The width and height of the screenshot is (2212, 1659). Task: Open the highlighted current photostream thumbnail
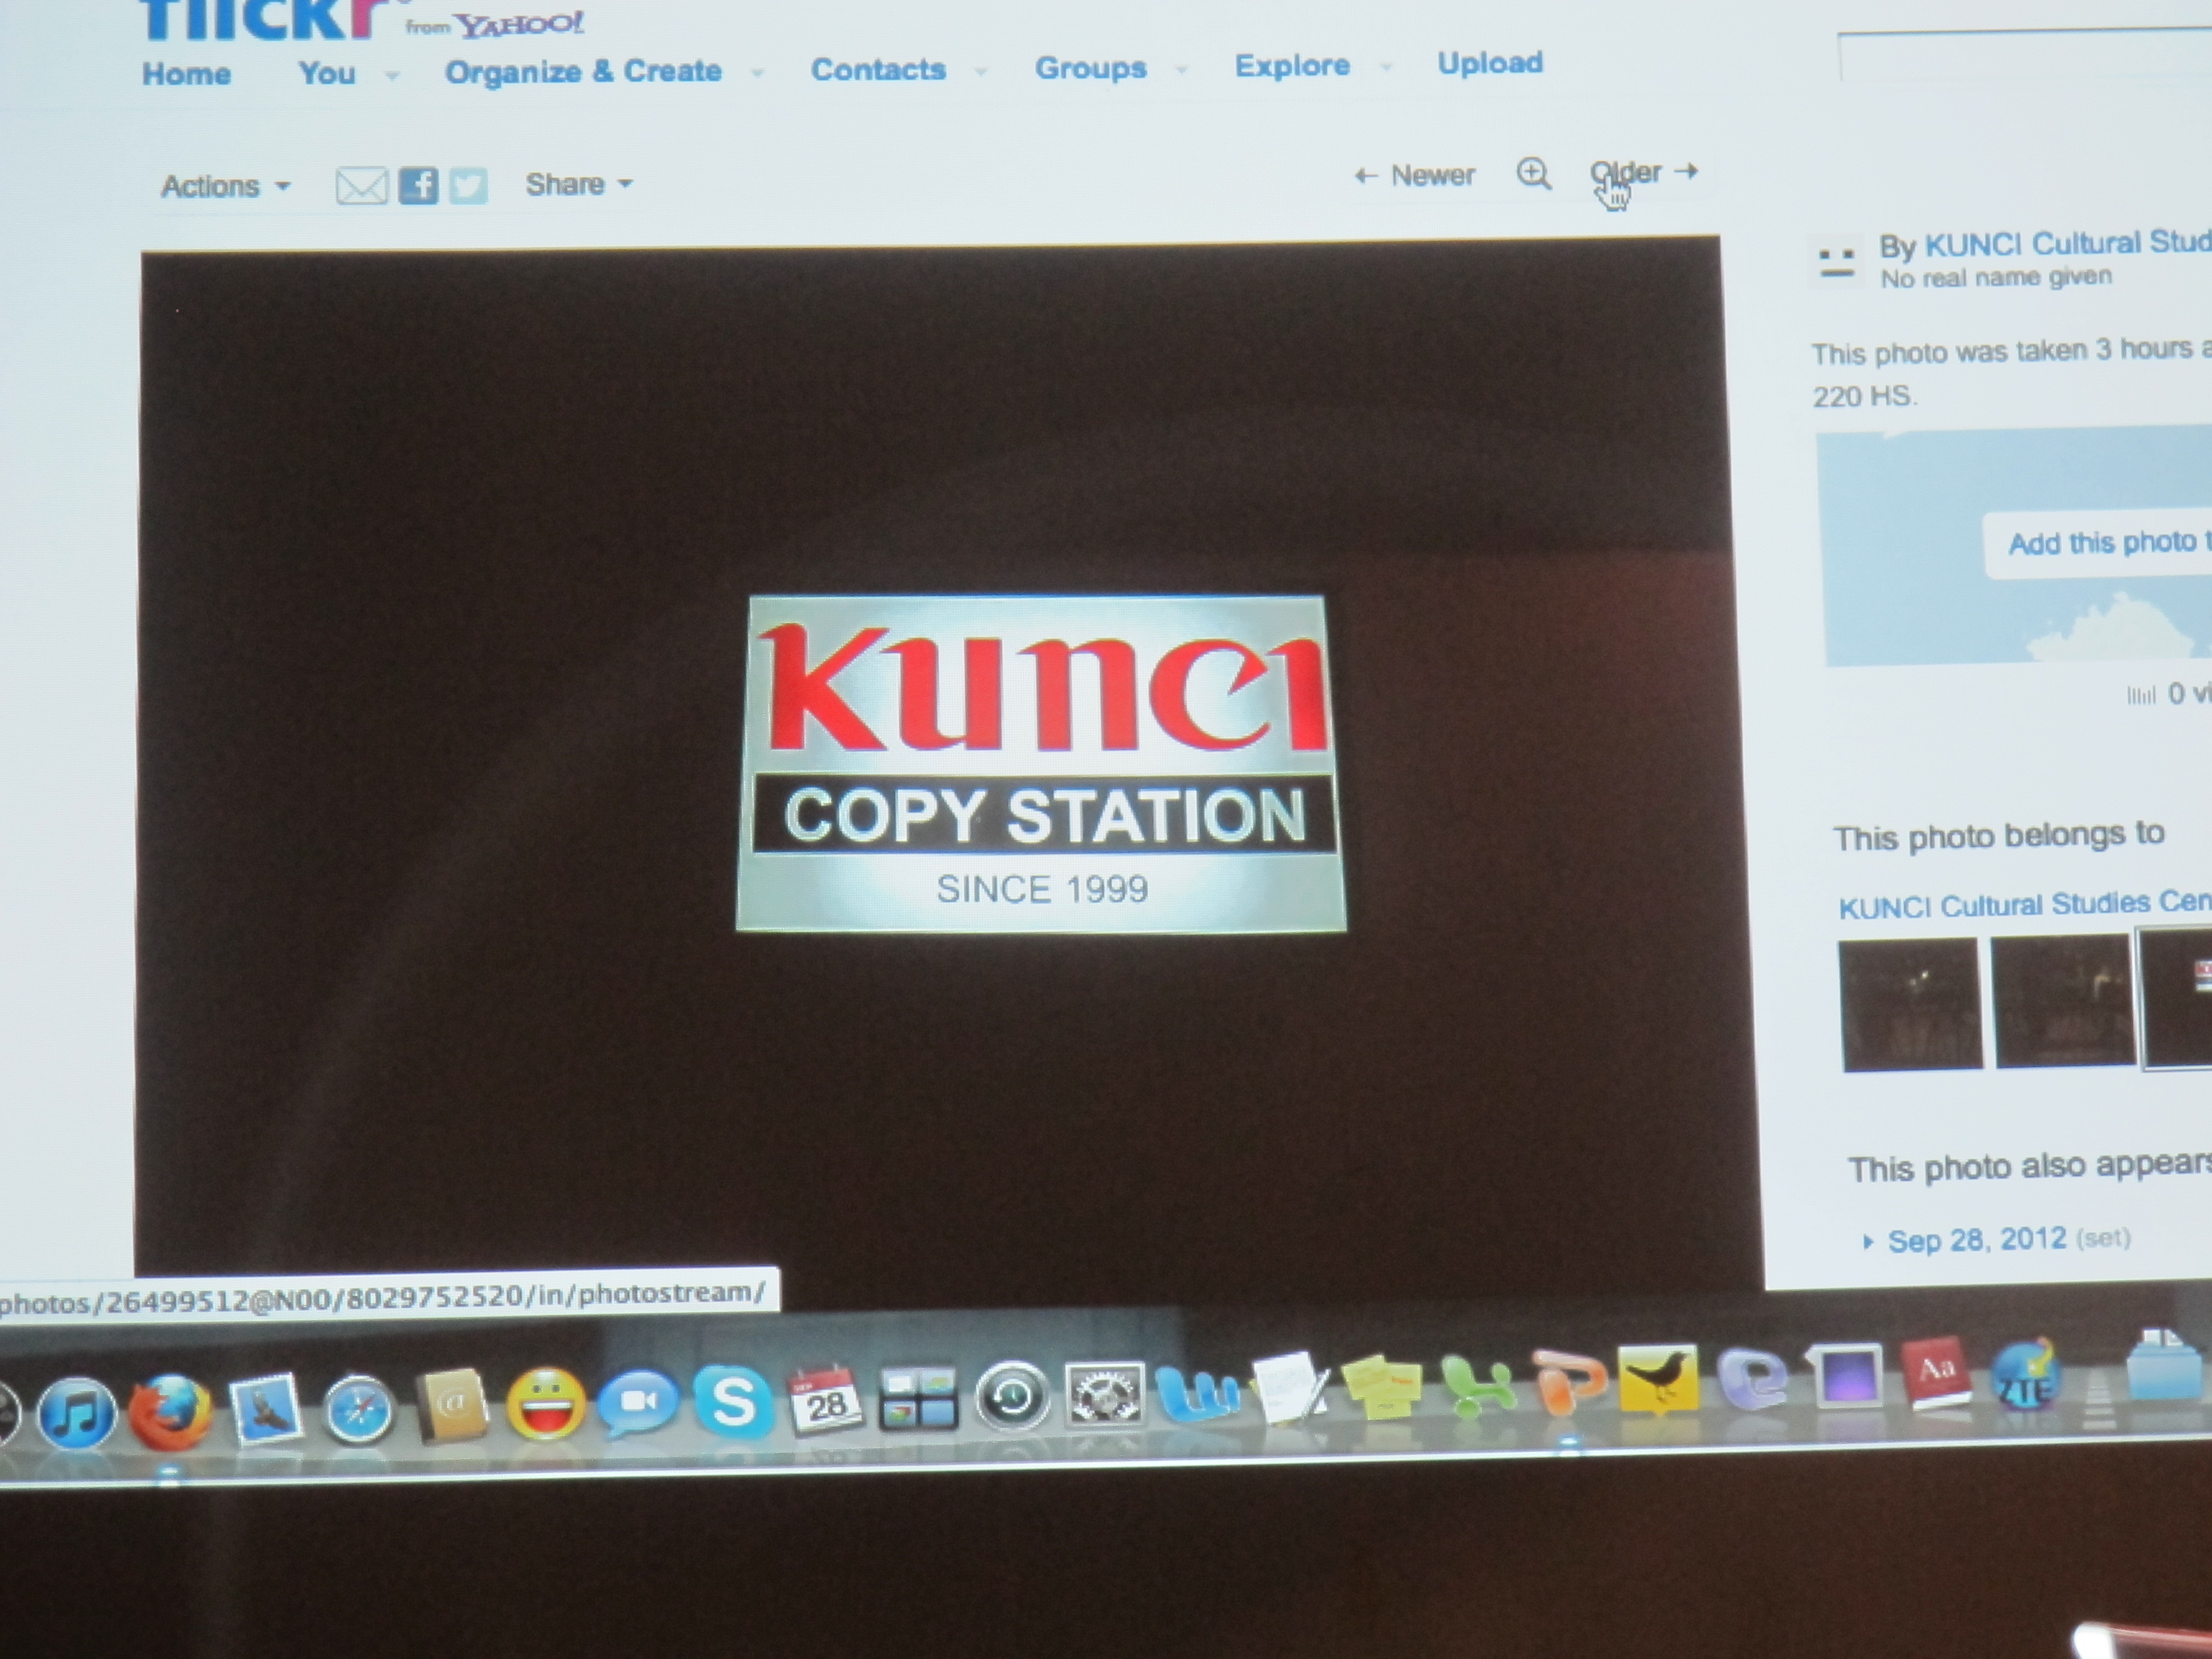pos(2176,998)
